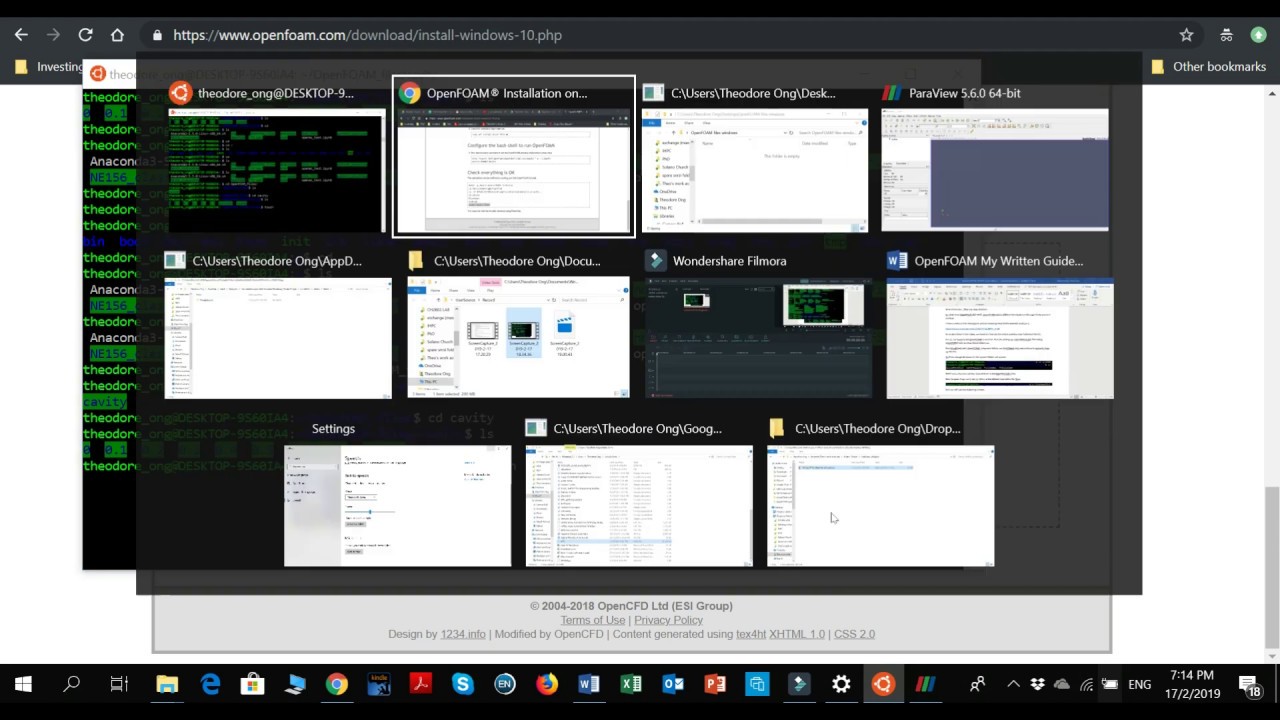Open the XHTML 1.0 link
The height and width of the screenshot is (720, 1280).
pos(797,634)
